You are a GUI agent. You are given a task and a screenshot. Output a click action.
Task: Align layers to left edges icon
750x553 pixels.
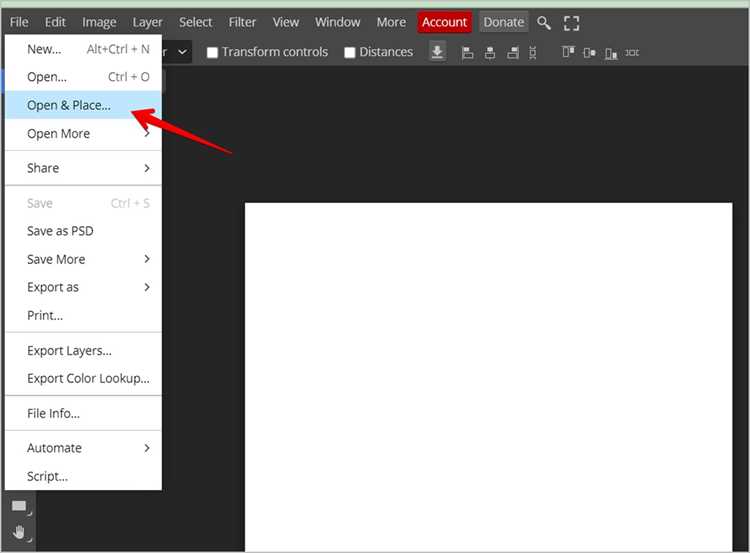[x=467, y=53]
